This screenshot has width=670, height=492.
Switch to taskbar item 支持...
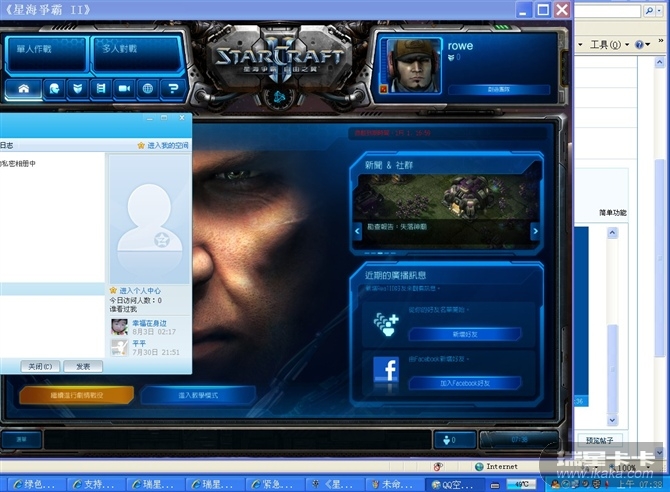[96, 484]
